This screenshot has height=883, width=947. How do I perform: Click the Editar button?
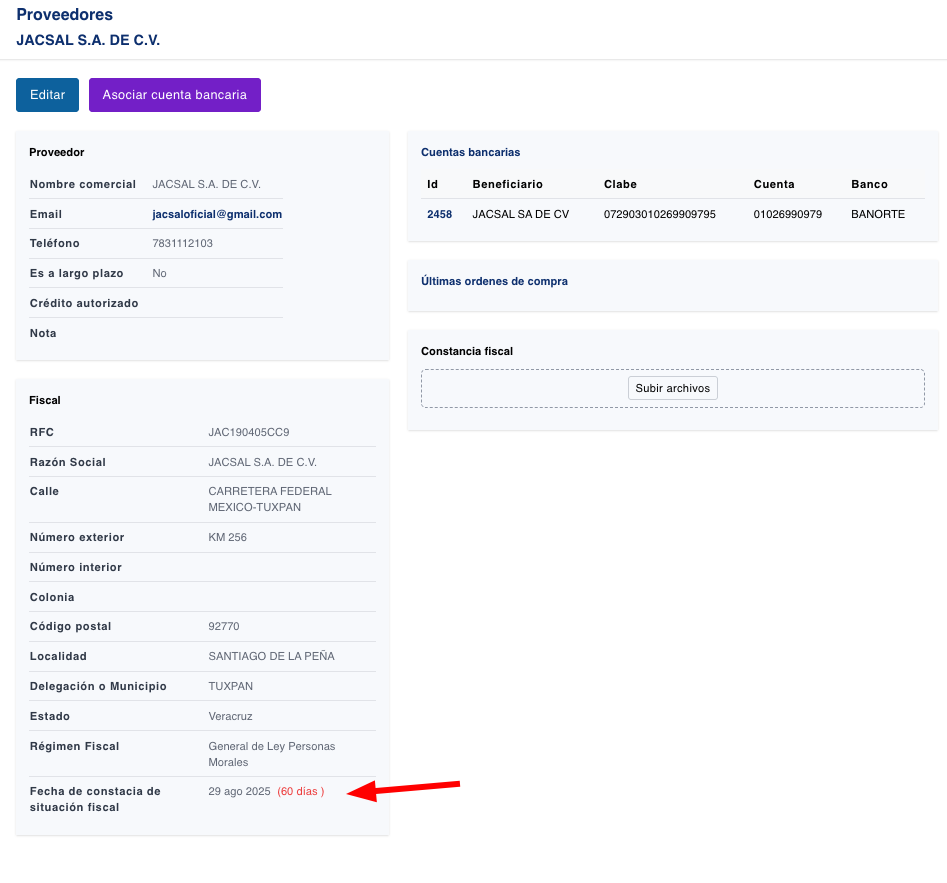[x=47, y=95]
